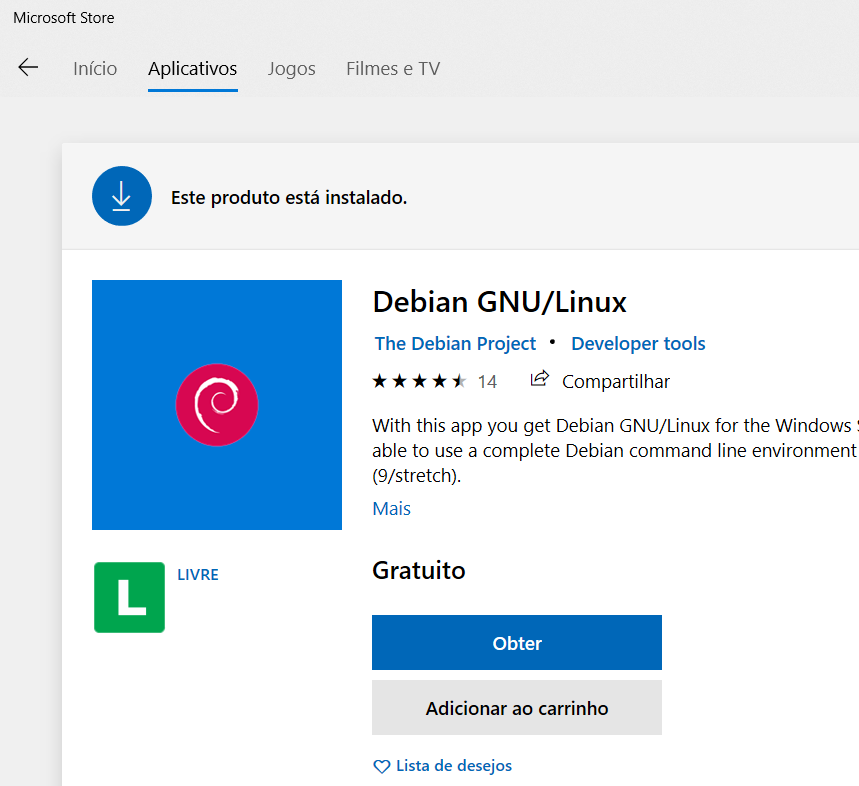Click the wishlist heart icon
The height and width of the screenshot is (786, 859).
pos(381,766)
